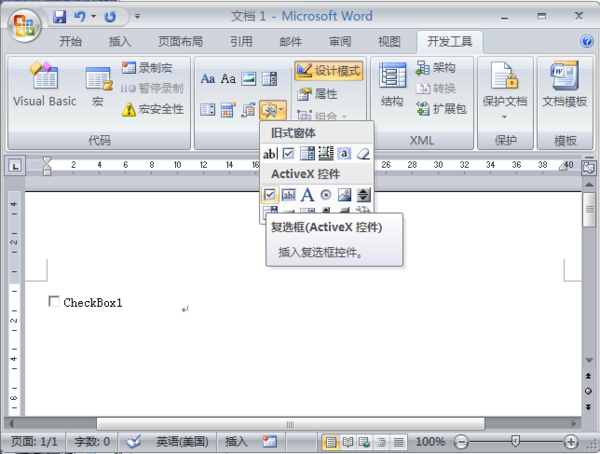
Task: Select the 开发工具 tab
Action: click(x=450, y=41)
